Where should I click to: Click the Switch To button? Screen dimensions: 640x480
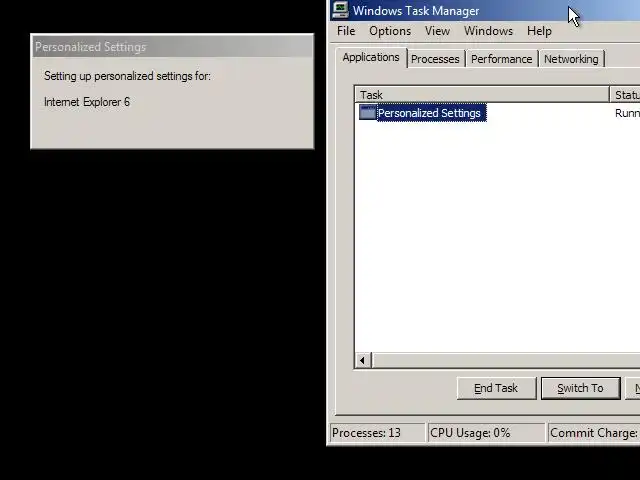coord(580,388)
